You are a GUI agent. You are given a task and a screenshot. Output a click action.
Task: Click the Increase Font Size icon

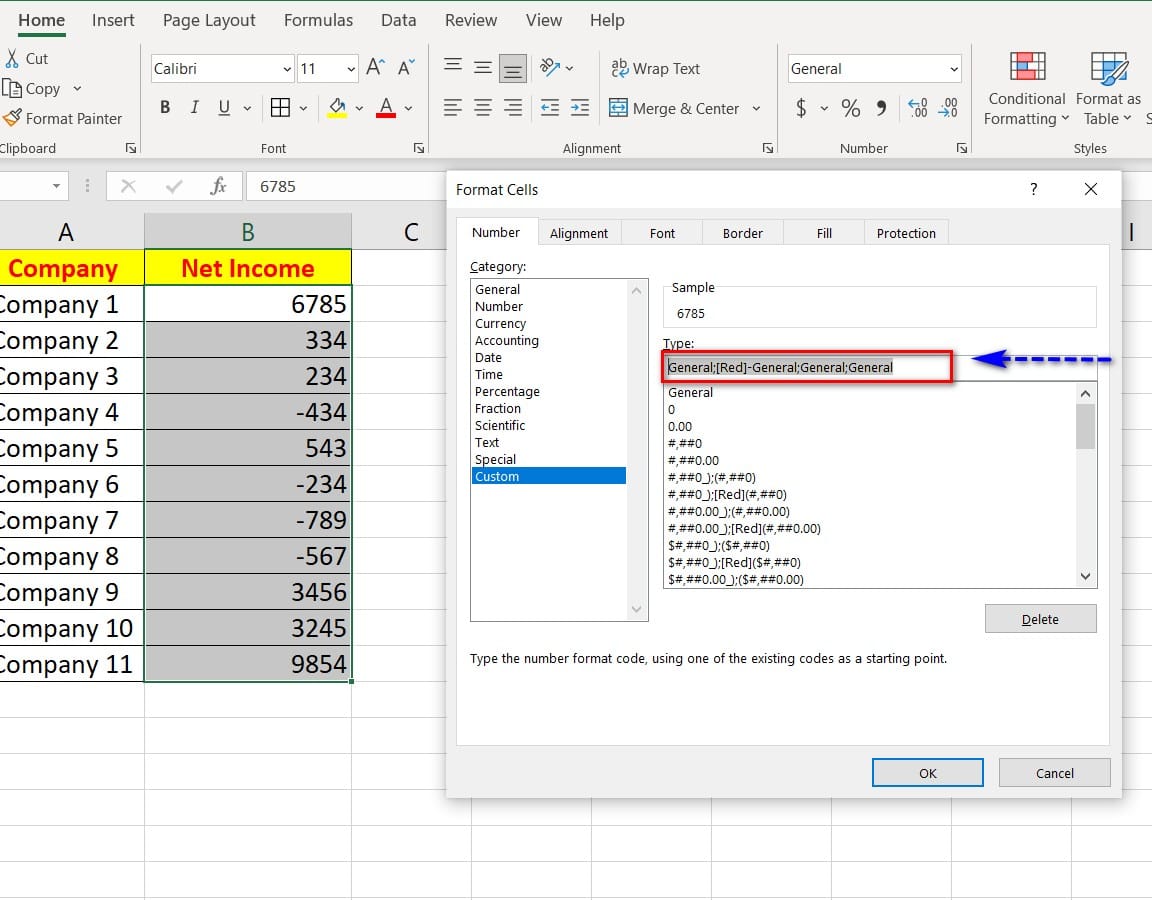(375, 68)
